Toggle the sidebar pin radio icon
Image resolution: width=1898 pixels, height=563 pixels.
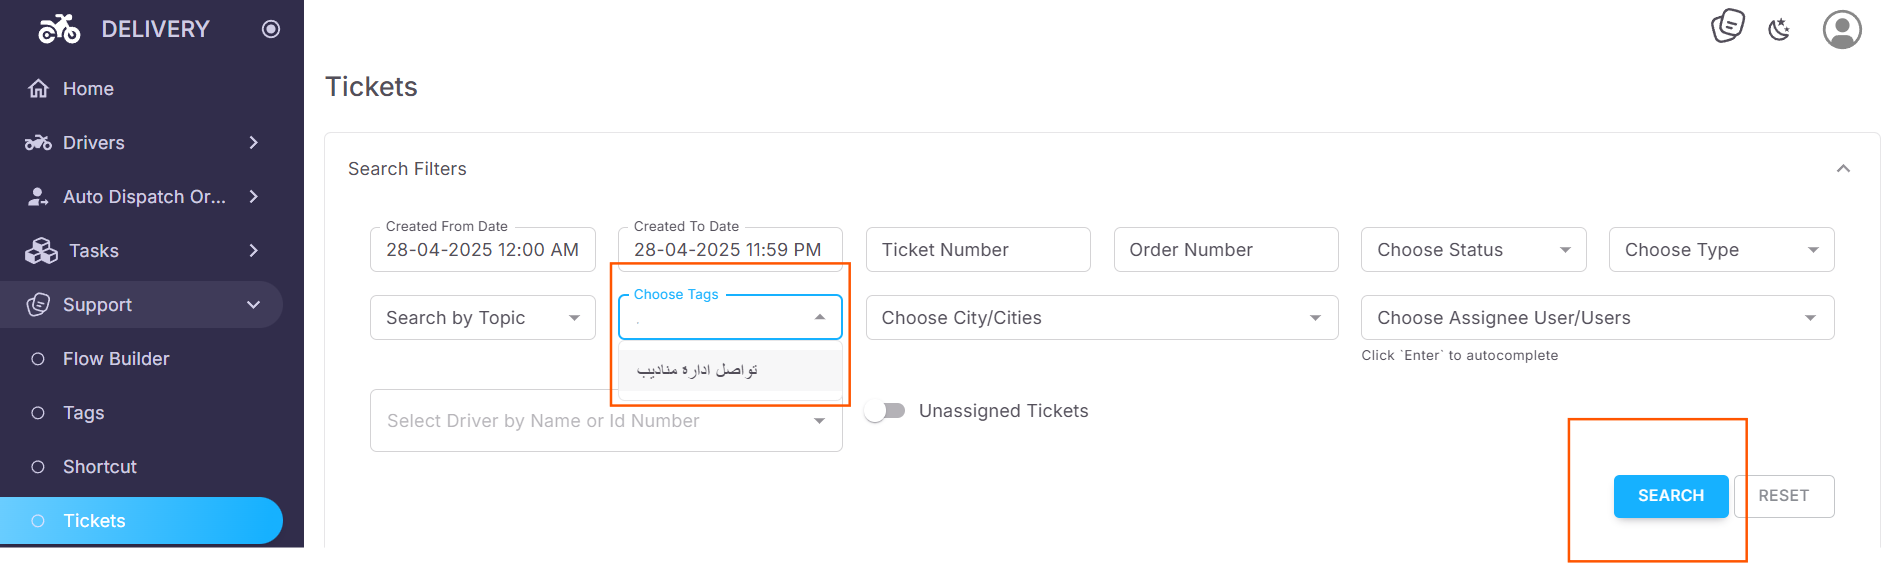tap(270, 29)
